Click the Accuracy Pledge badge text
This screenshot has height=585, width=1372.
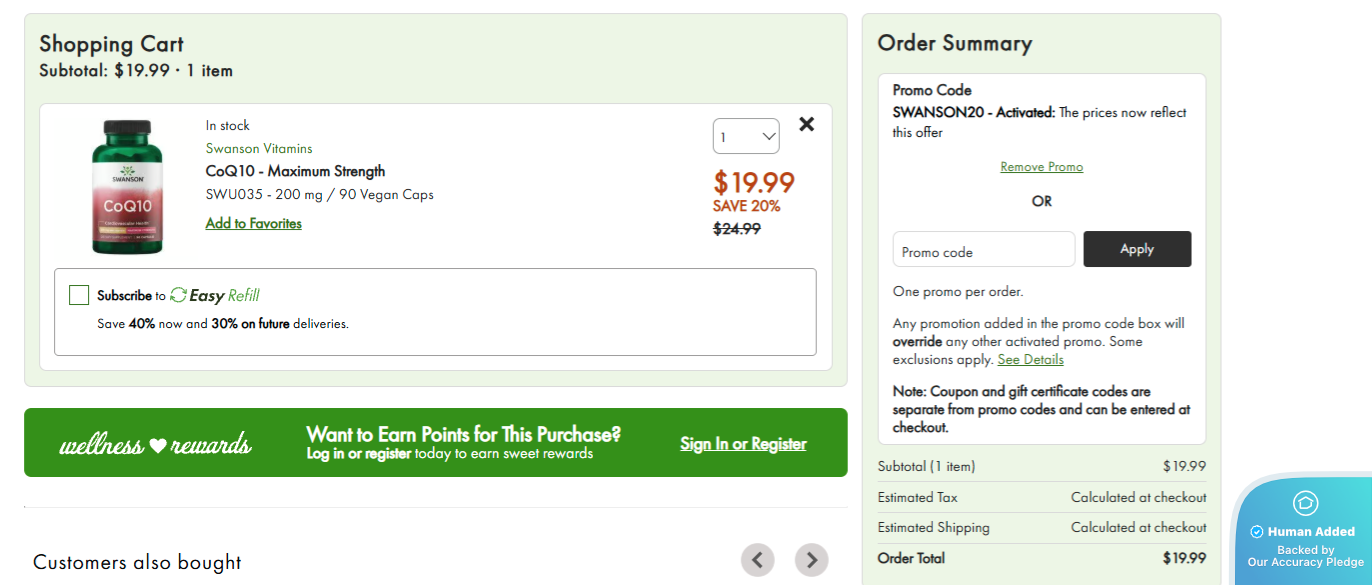pos(1305,556)
